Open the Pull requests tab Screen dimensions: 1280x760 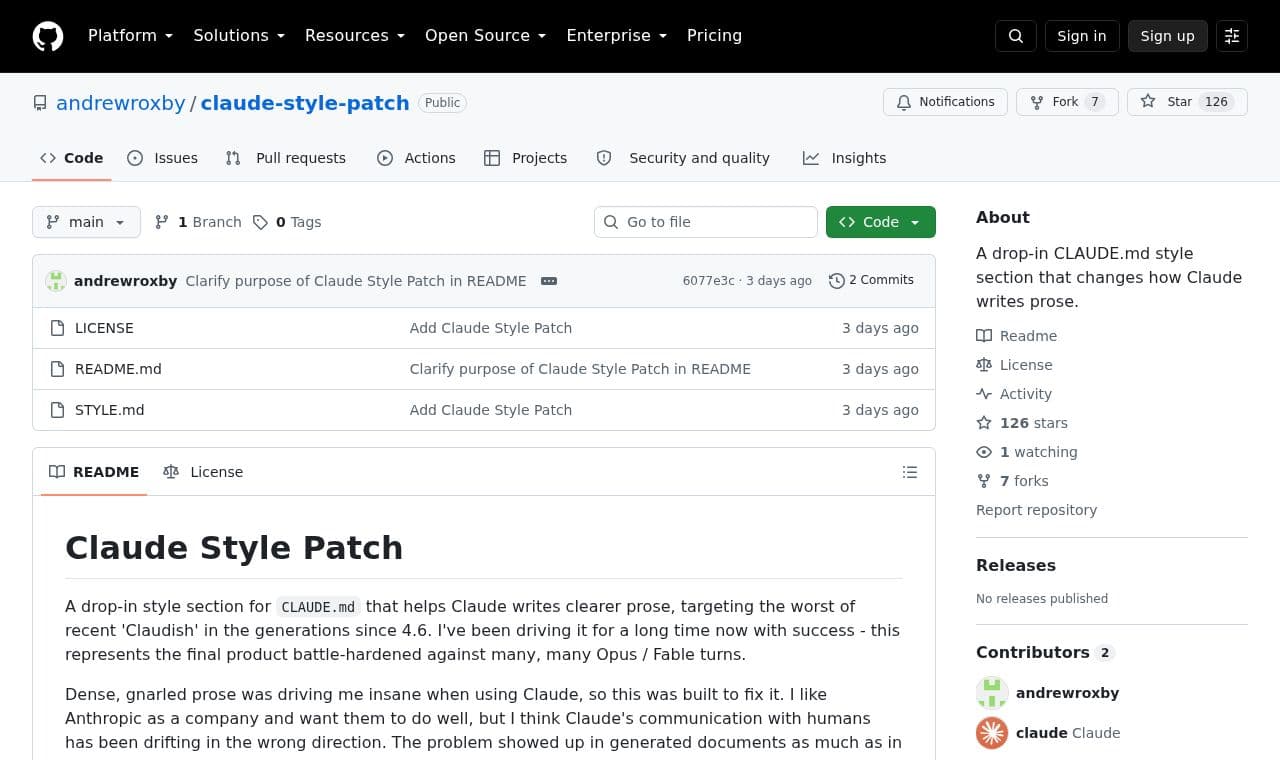click(286, 158)
